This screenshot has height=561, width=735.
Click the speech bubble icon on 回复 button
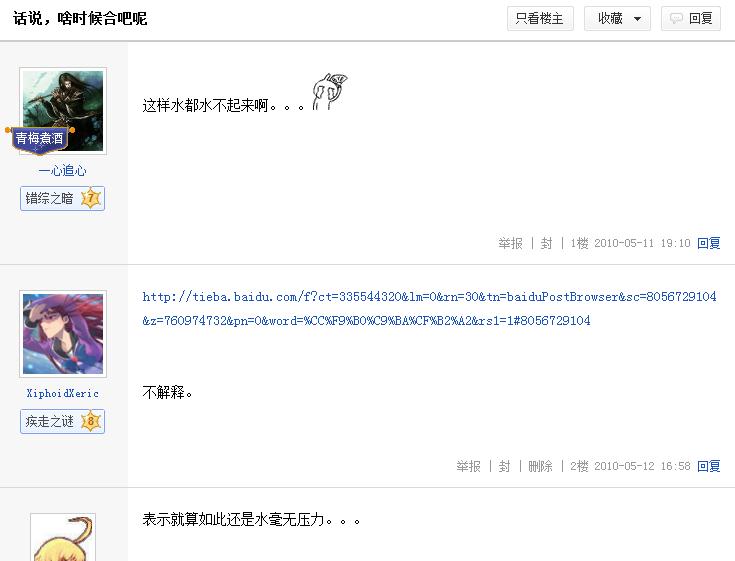675,19
